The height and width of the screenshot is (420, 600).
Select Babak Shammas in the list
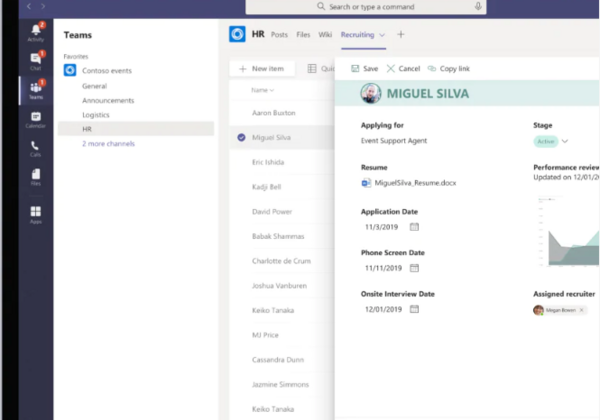coord(278,236)
